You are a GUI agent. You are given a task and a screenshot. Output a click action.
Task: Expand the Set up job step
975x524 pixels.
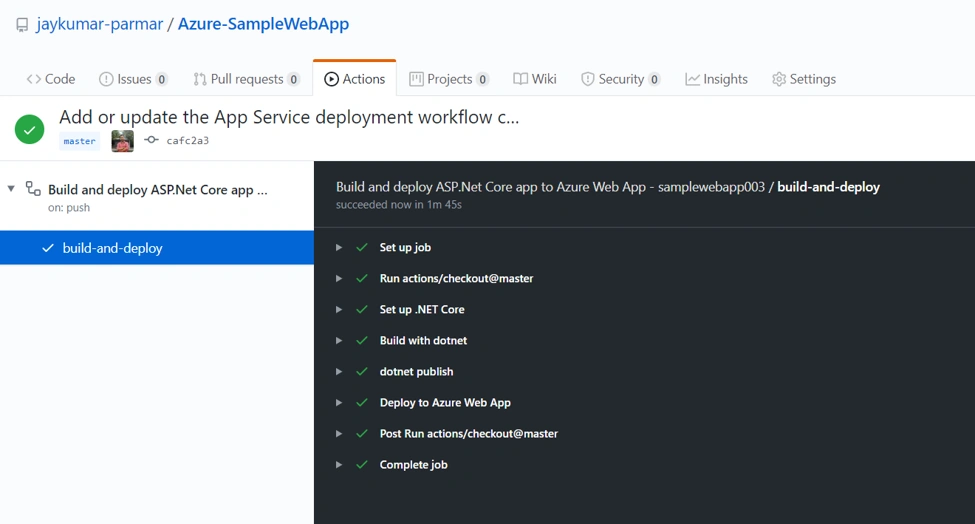[339, 247]
